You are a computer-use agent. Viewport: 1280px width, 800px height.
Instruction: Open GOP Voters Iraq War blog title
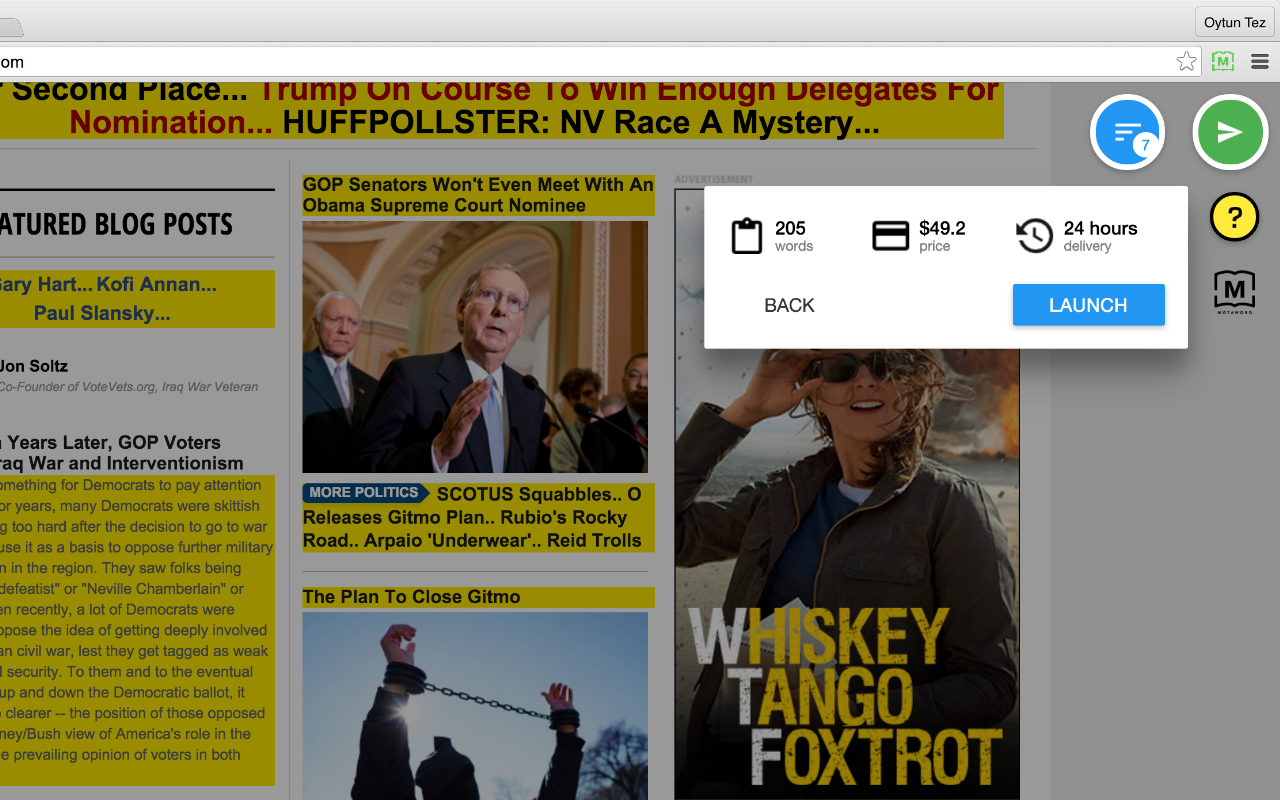122,453
